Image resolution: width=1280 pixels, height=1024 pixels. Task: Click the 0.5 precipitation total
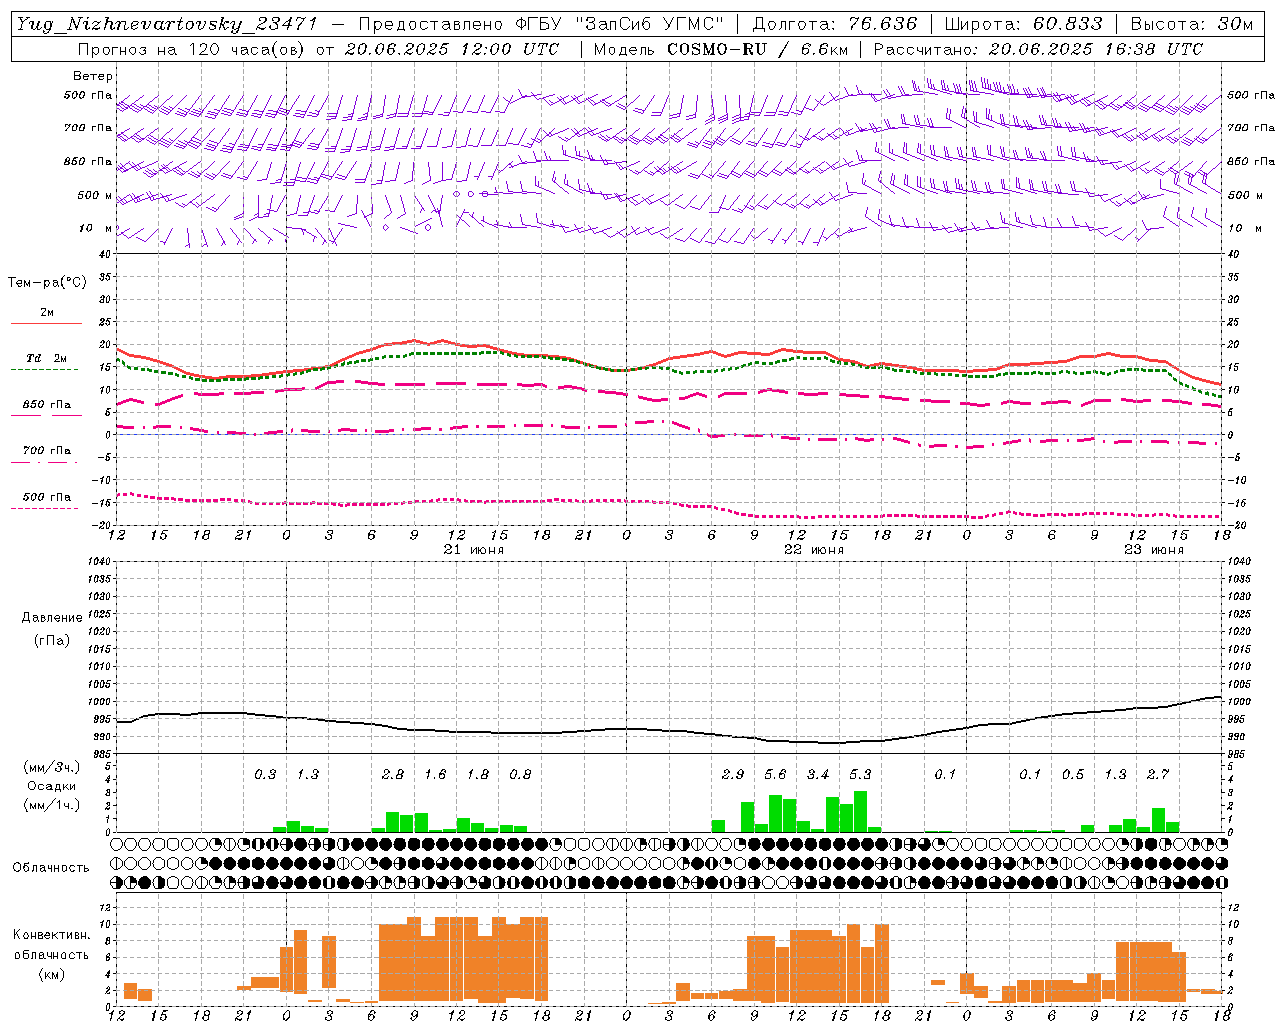[x=1073, y=774]
